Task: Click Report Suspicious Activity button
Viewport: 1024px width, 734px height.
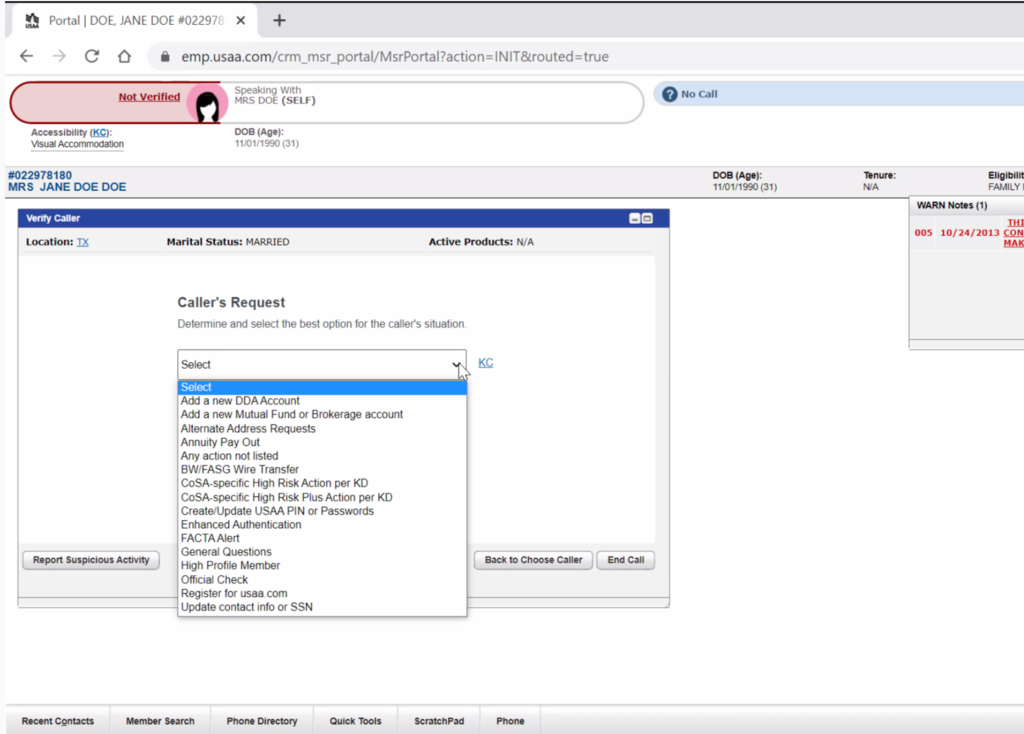Action: (x=91, y=560)
